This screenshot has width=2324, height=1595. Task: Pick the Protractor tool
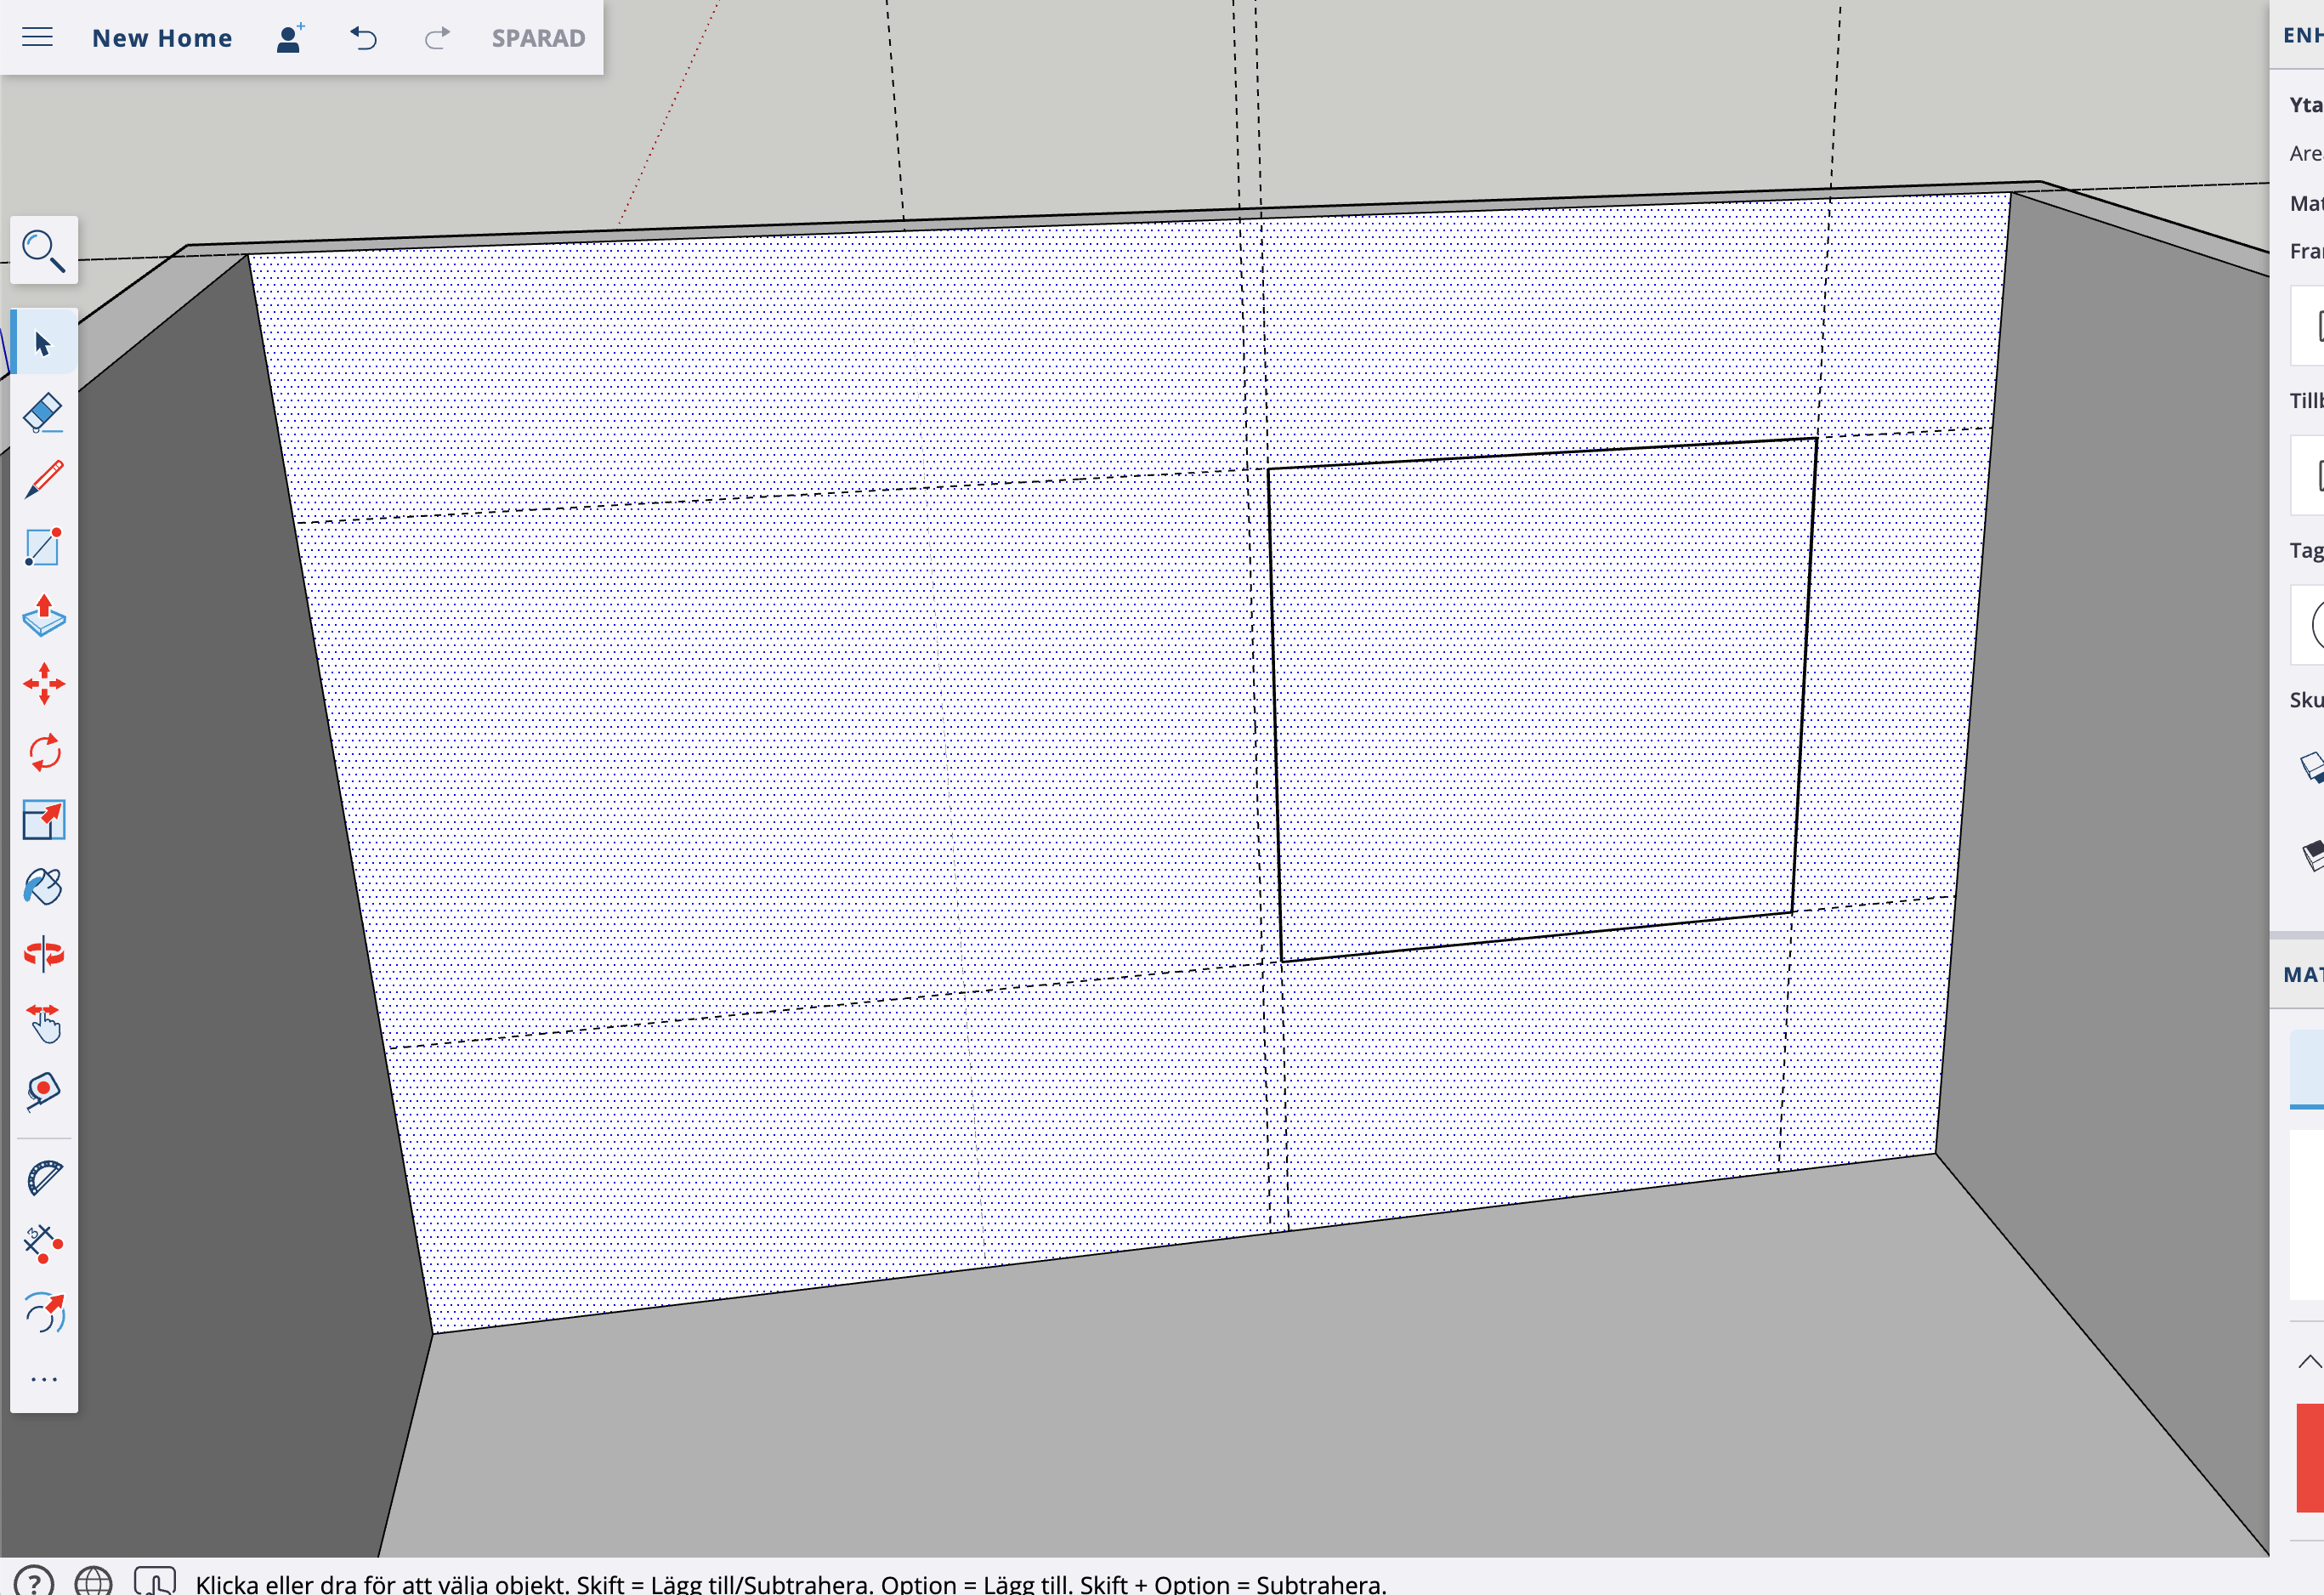[x=43, y=1178]
